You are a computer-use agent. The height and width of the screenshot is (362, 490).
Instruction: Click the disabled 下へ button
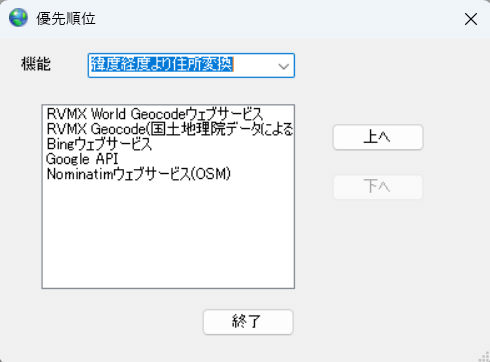pyautogui.click(x=378, y=187)
